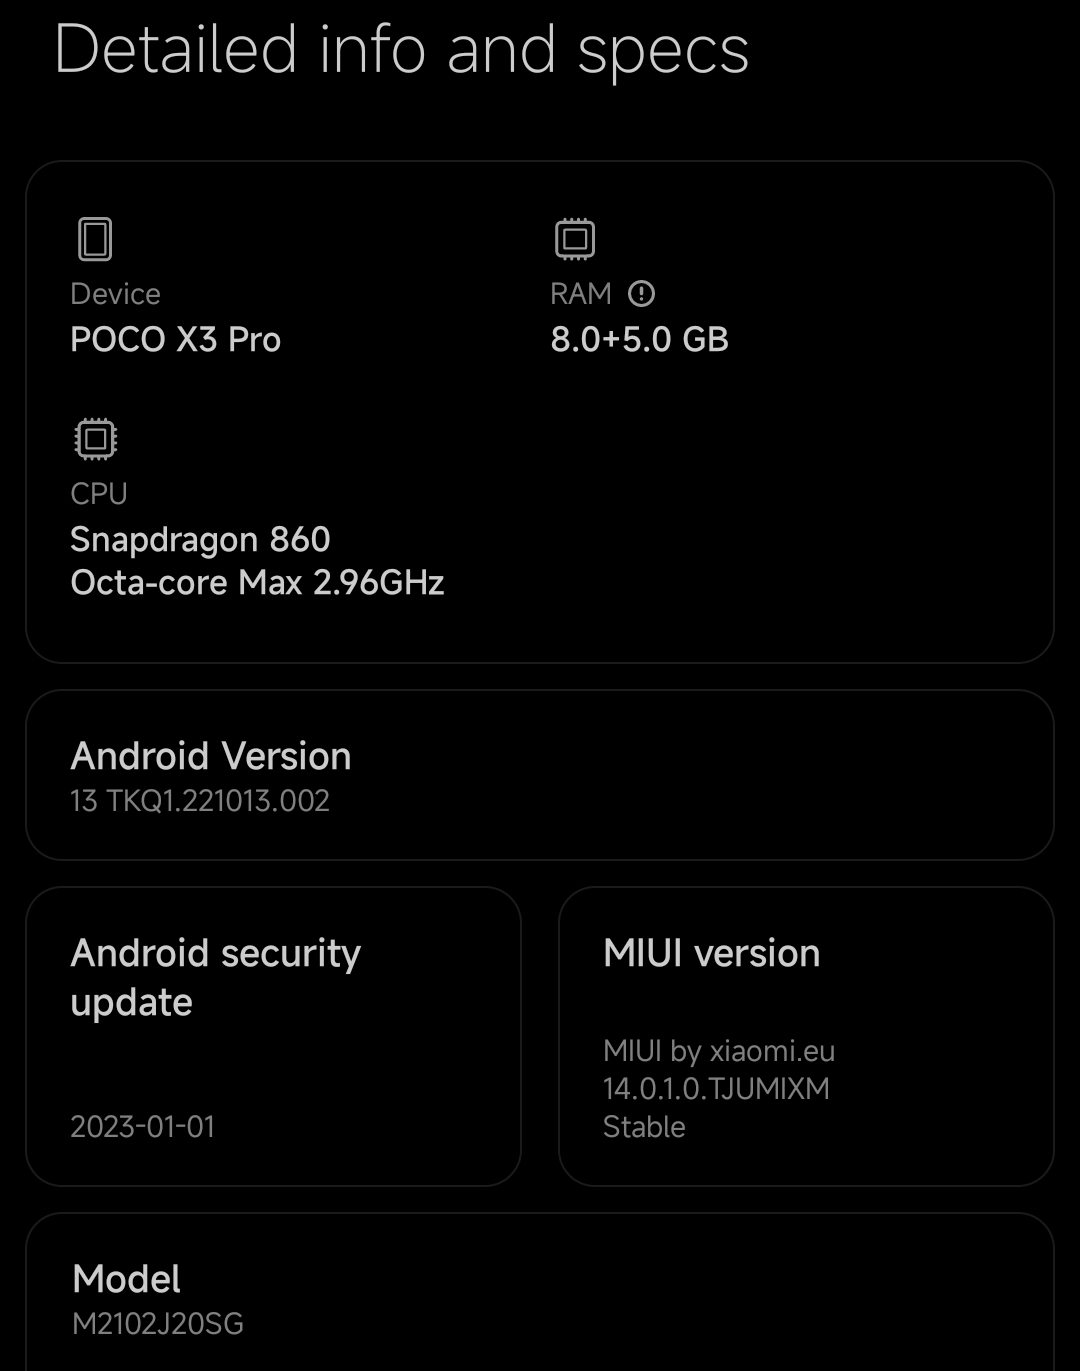Viewport: 1080px width, 1371px height.
Task: Open the MIUI version card
Action: point(806,1036)
